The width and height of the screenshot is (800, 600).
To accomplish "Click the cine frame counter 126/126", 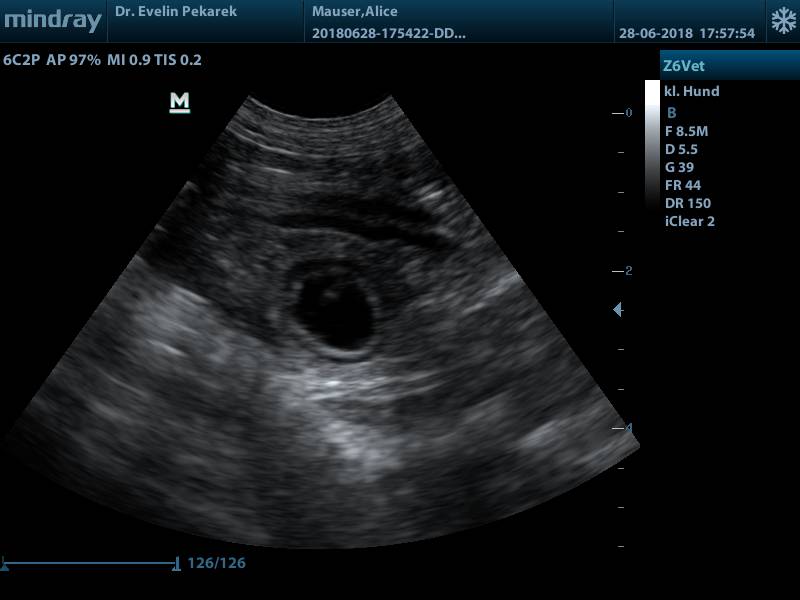I will tap(216, 563).
